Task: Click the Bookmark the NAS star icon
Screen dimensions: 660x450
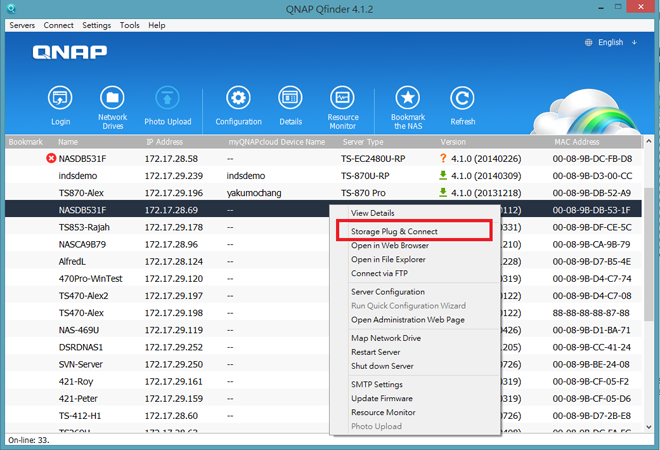Action: point(408,98)
